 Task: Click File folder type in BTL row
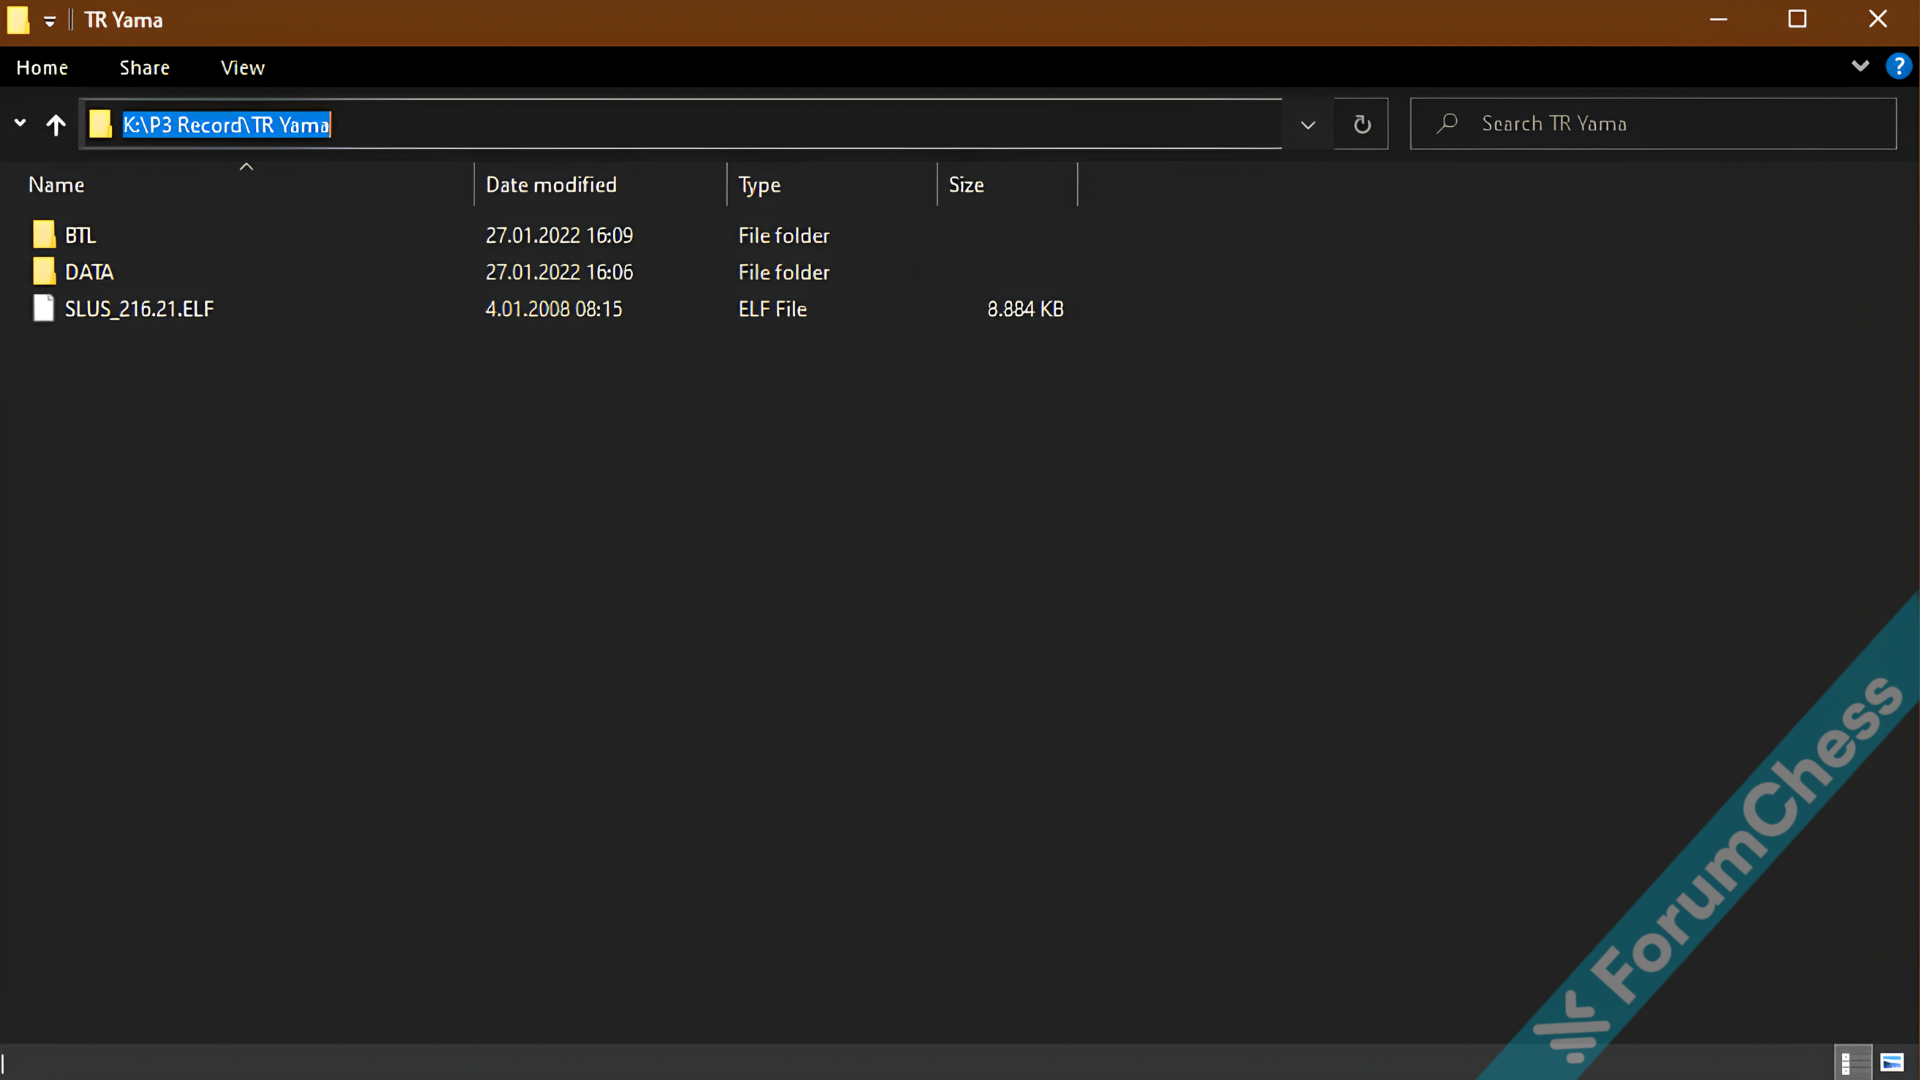pos(784,235)
